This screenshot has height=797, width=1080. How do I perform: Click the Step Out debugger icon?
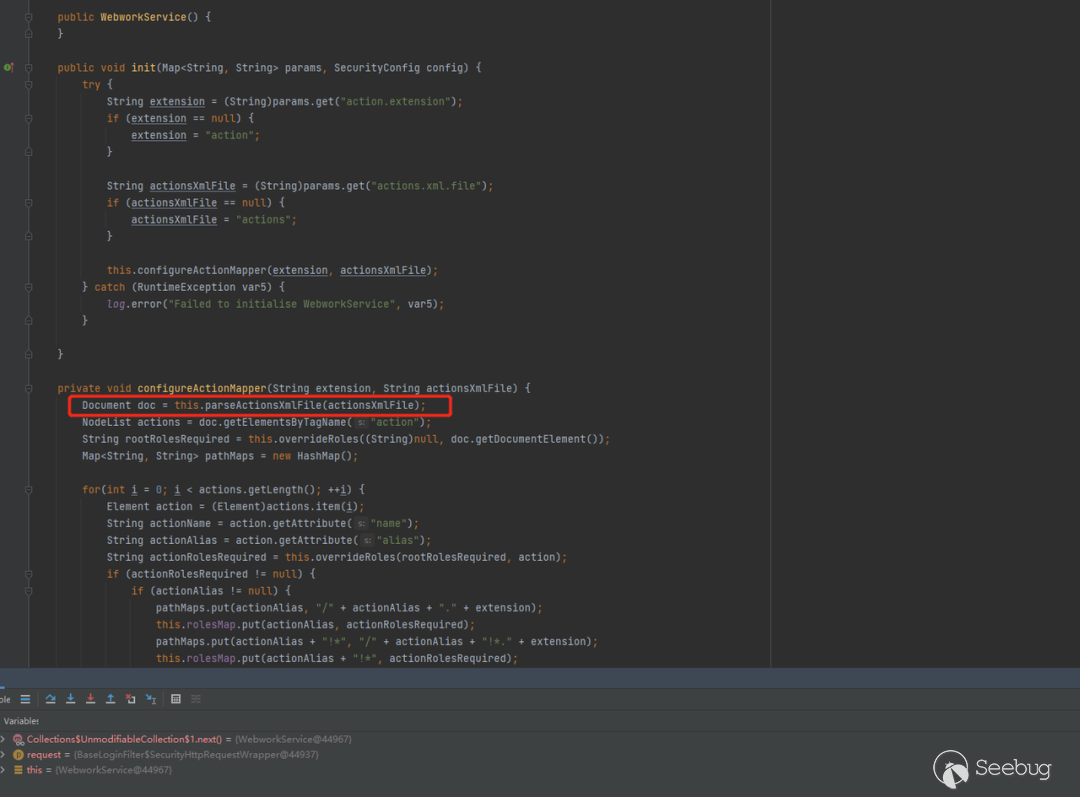(111, 699)
